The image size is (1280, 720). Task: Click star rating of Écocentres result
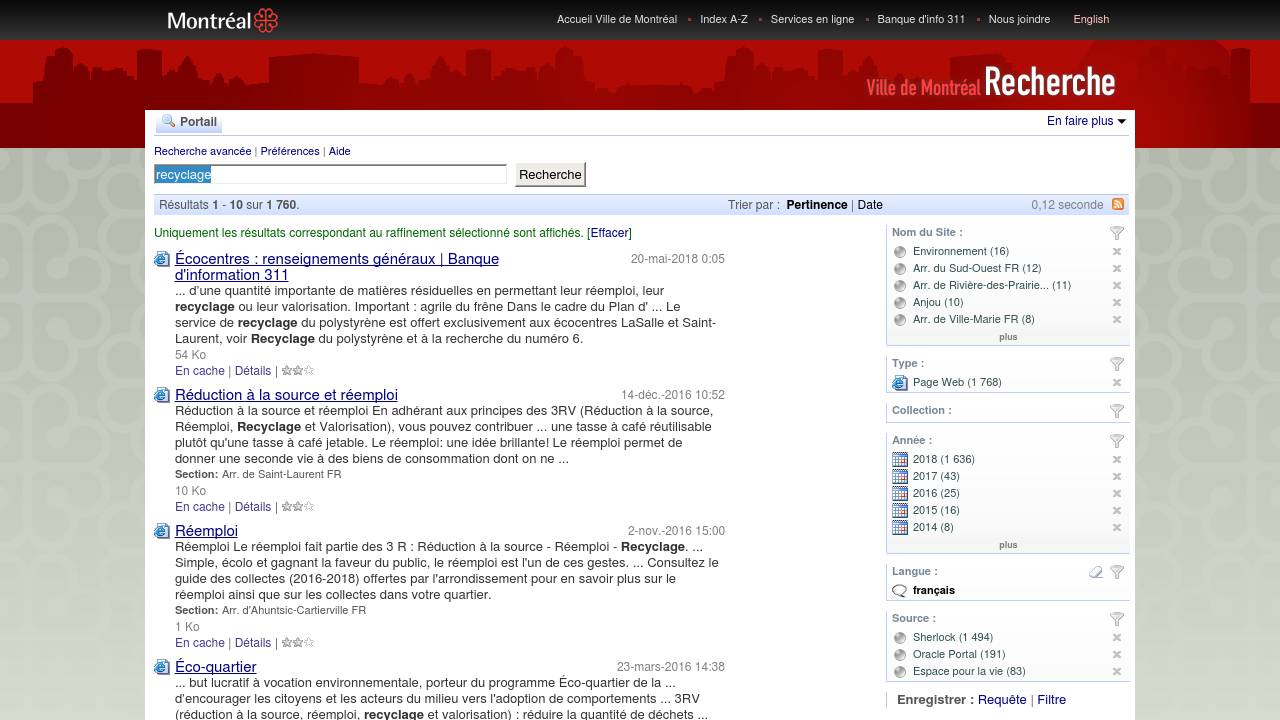298,371
